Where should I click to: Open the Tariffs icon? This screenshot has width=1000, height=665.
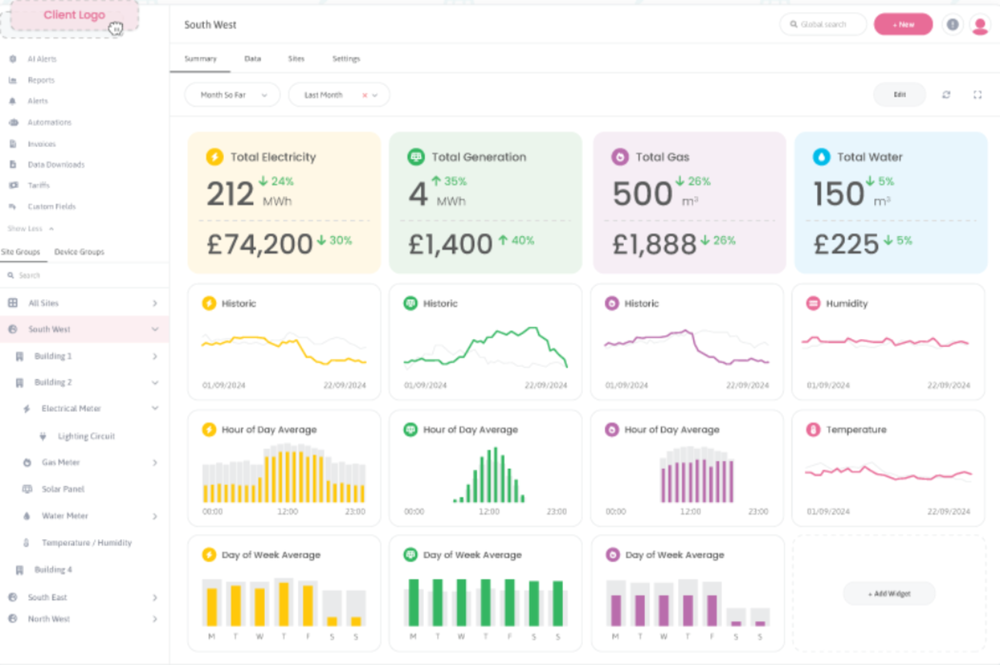pyautogui.click(x=13, y=186)
